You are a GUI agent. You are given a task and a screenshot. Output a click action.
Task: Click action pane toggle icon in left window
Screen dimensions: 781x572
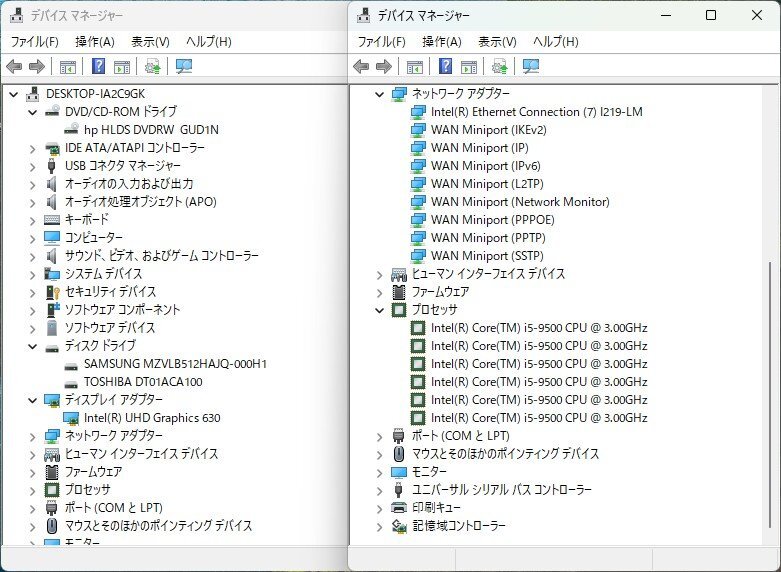(122, 66)
